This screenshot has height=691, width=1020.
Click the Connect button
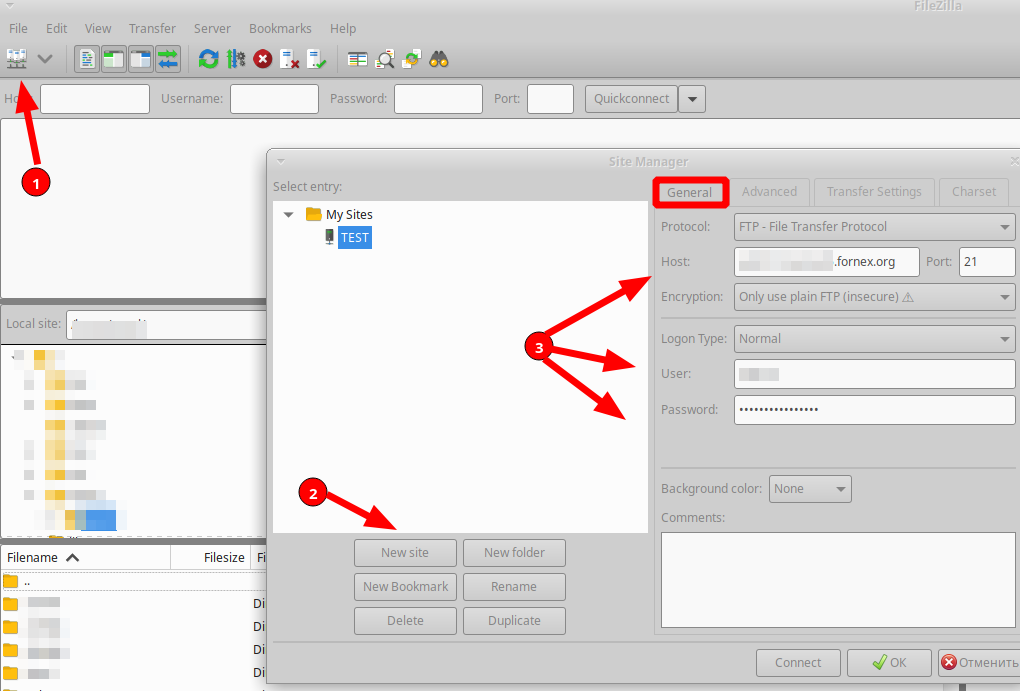pos(798,662)
